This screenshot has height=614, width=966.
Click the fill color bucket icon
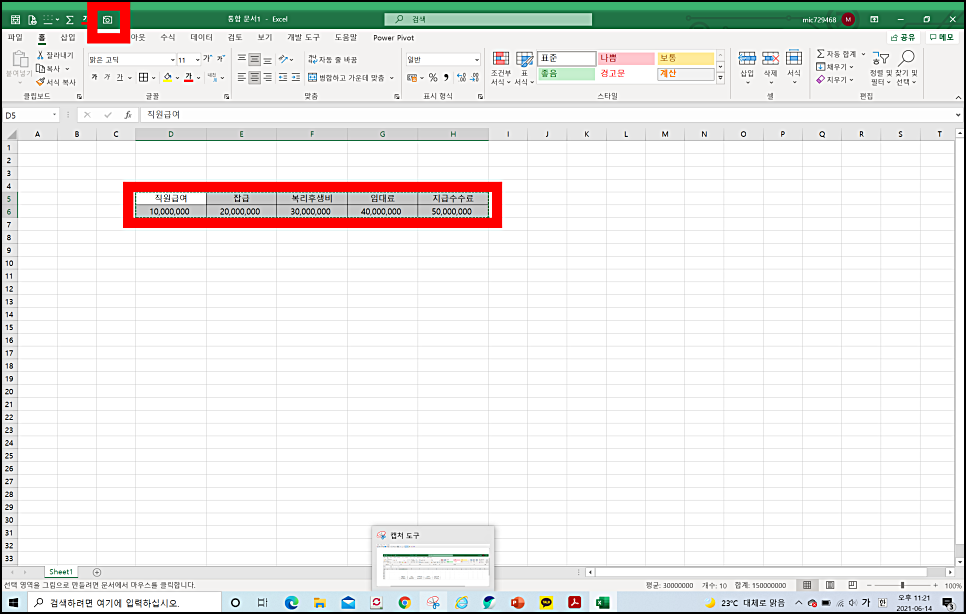click(168, 78)
